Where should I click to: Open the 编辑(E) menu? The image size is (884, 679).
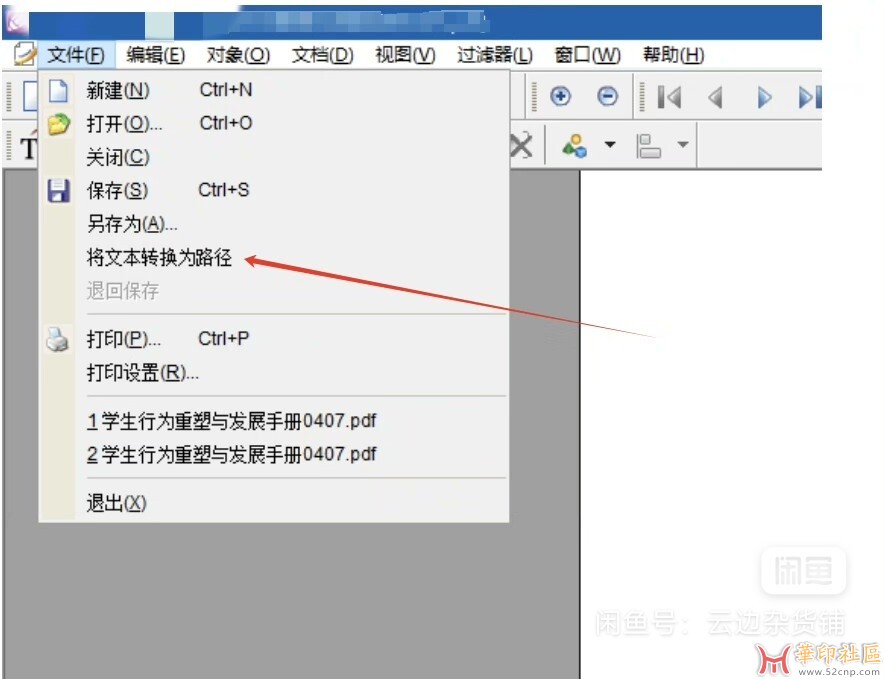(155, 55)
